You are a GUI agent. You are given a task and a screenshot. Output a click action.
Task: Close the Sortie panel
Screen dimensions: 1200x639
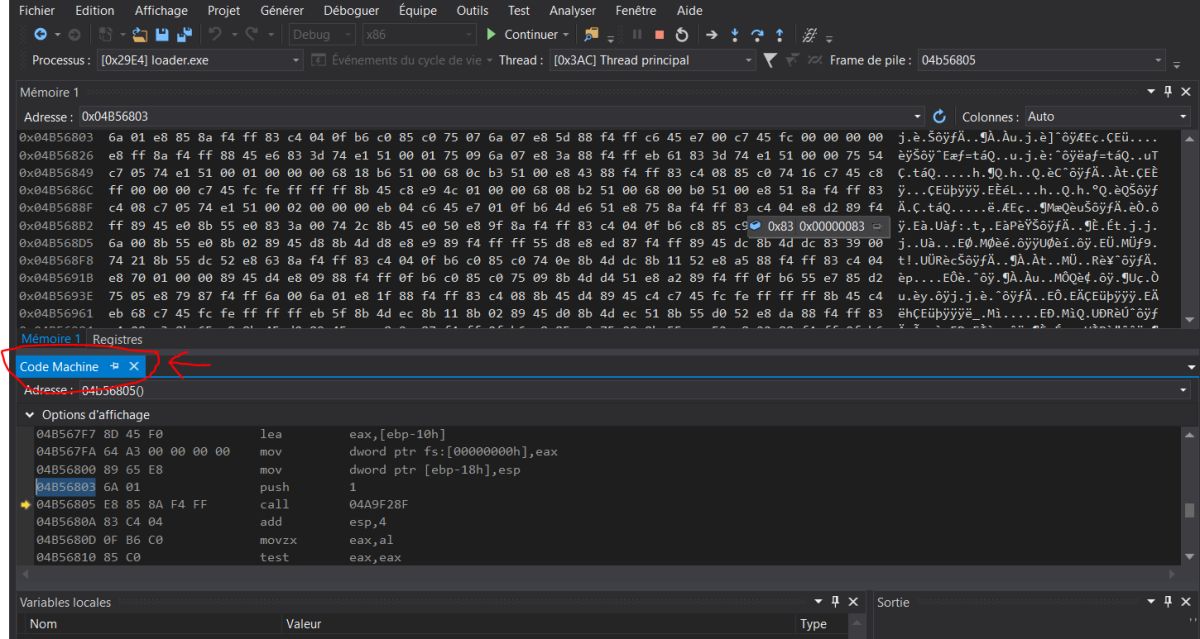[x=1186, y=601]
